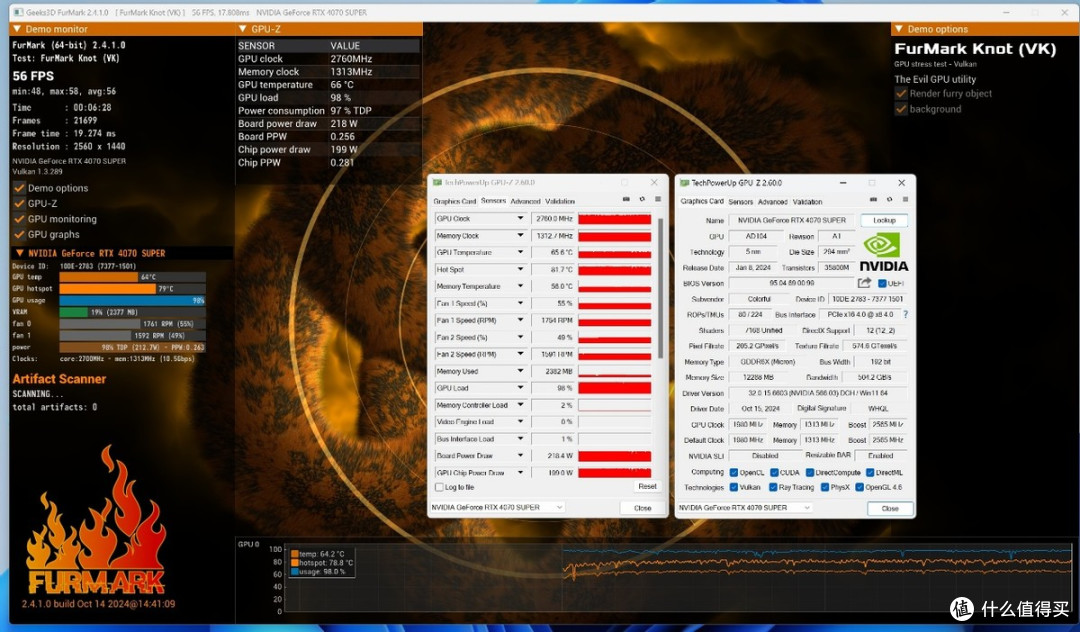1080x632 pixels.
Task: Click the refresh icon in GPU-Z Graphics Card window
Action: click(x=889, y=200)
